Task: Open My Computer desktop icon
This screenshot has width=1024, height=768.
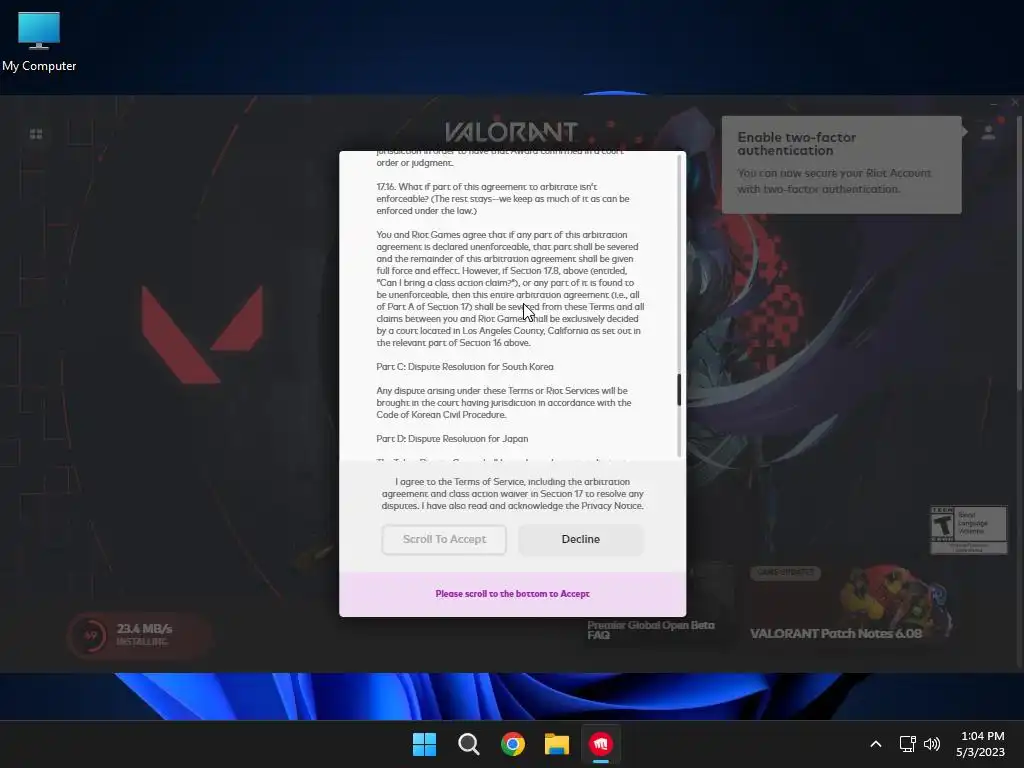Action: (x=39, y=42)
